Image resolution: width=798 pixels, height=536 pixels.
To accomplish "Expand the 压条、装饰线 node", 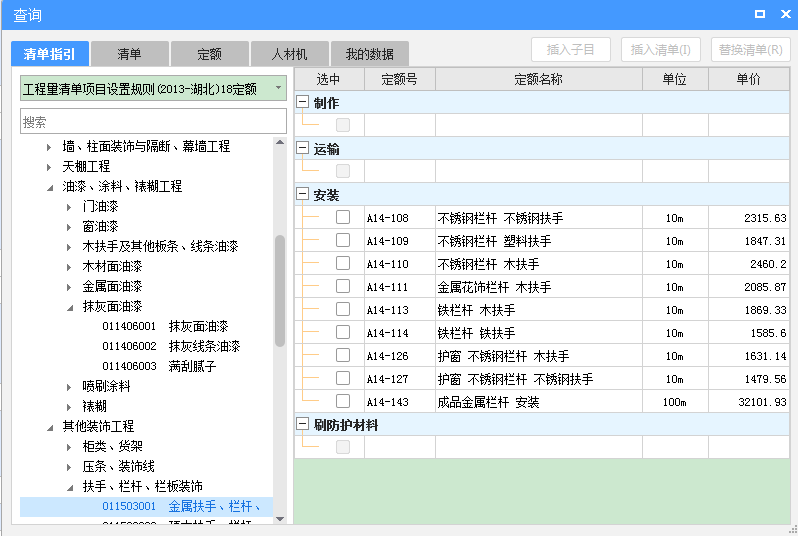I will pos(69,467).
